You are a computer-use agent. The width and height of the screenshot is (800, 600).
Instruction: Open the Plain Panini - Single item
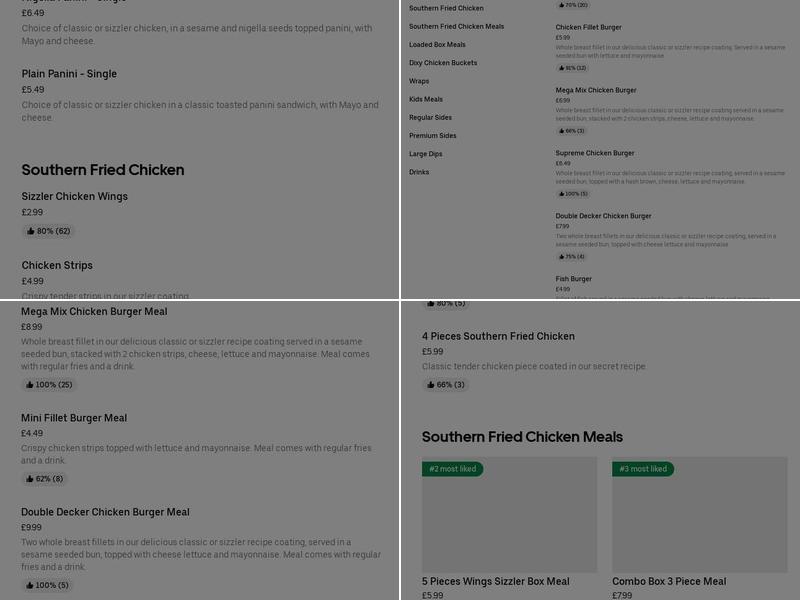click(69, 74)
